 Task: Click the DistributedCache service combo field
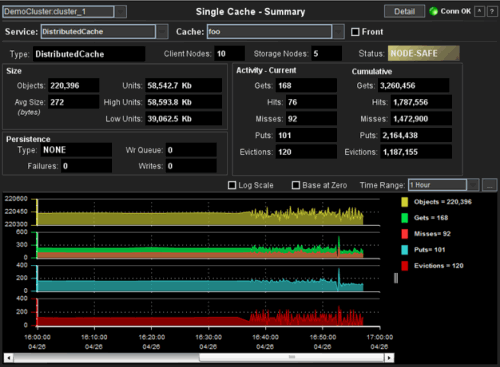tap(98, 32)
